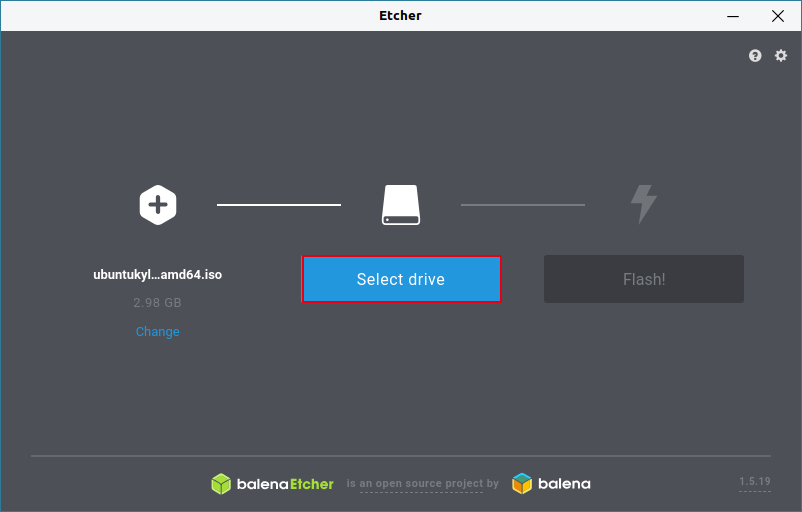
Task: Click the greyed-out Flash! button
Action: [643, 279]
